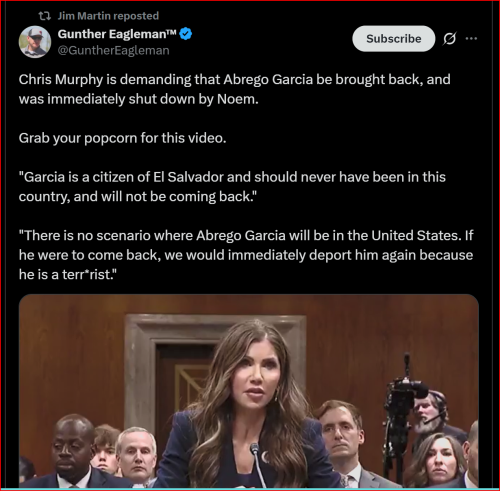
Task: Subscribe to Gunther Eagleman
Action: (x=394, y=39)
